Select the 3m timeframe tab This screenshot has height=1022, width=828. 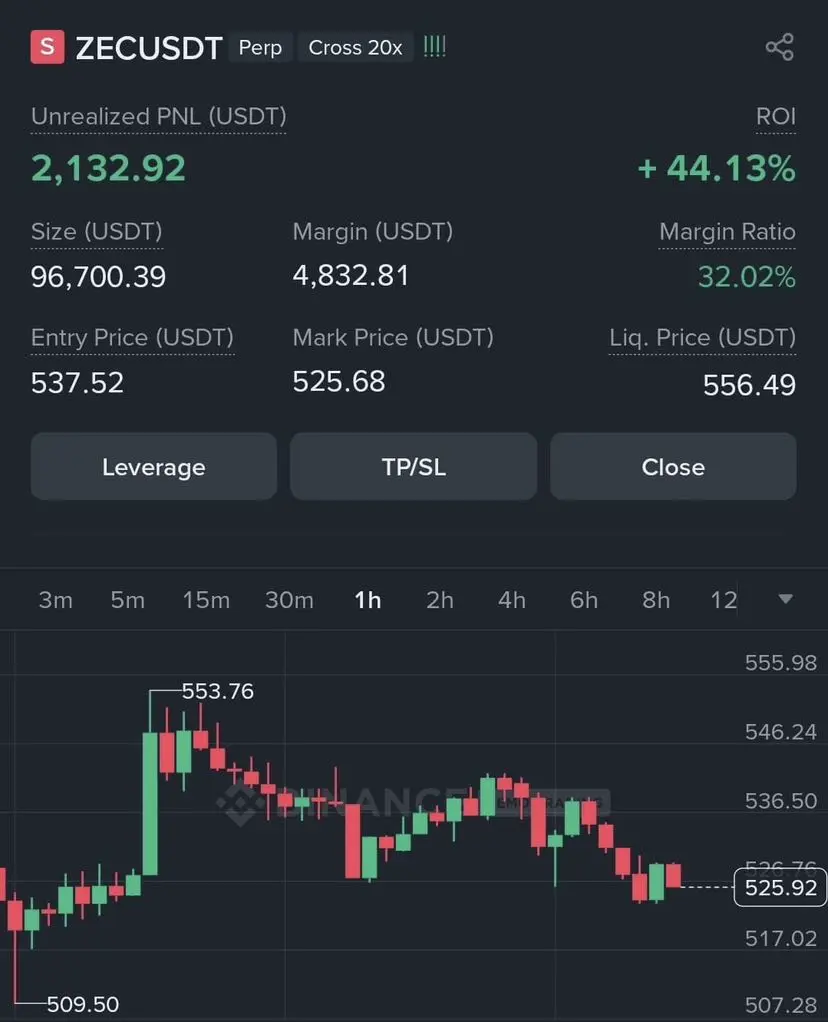pyautogui.click(x=55, y=600)
